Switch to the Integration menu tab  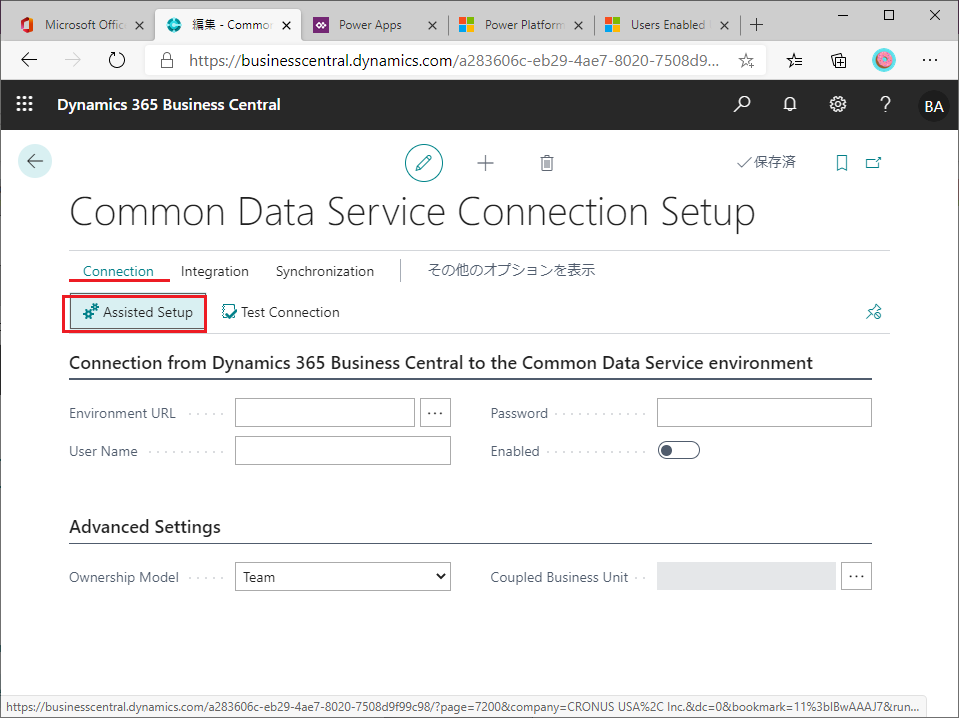click(x=215, y=271)
